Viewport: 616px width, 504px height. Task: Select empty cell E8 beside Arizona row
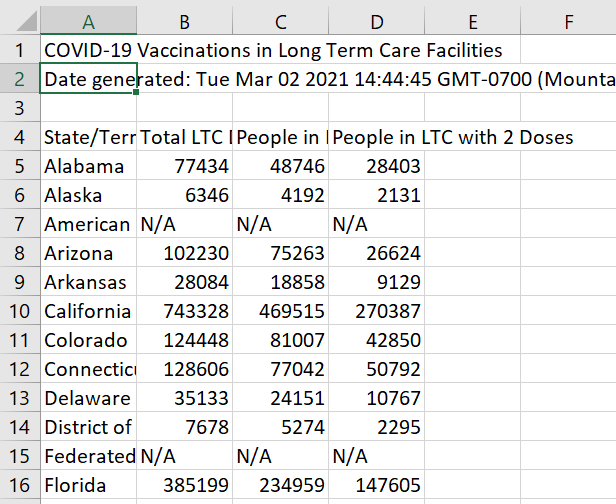coord(473,253)
